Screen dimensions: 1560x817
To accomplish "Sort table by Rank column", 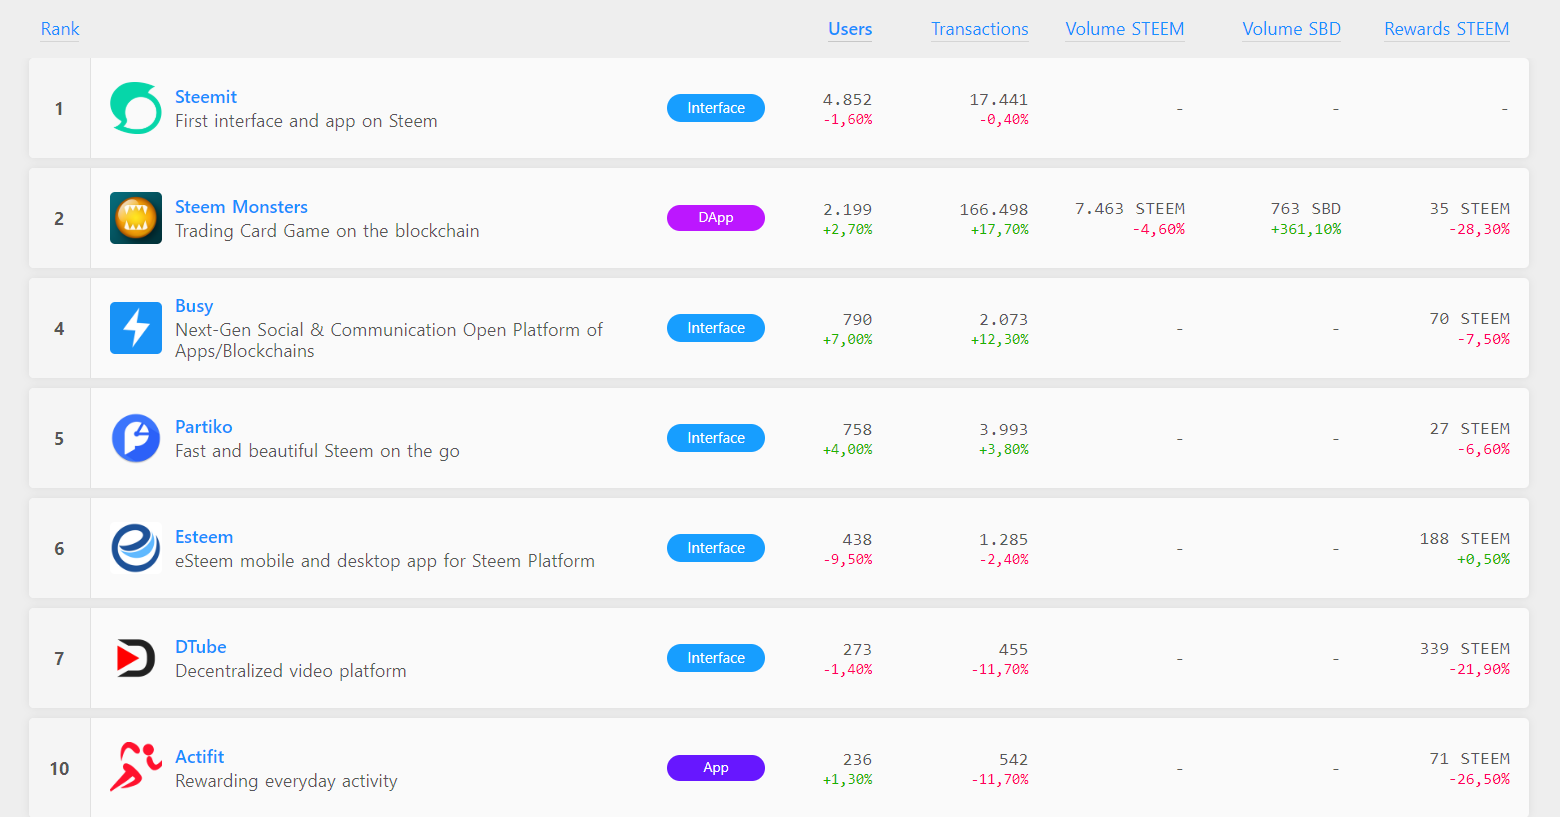I will coord(60,29).
